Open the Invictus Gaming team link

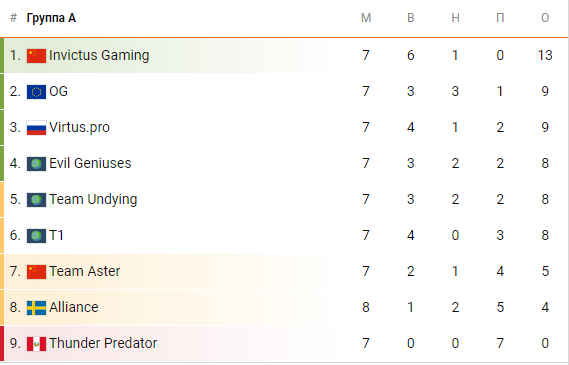pyautogui.click(x=99, y=56)
